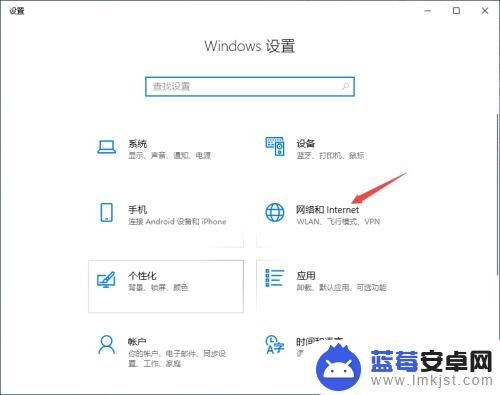Select the 帐户 settings title
The image size is (500, 395).
coord(137,342)
